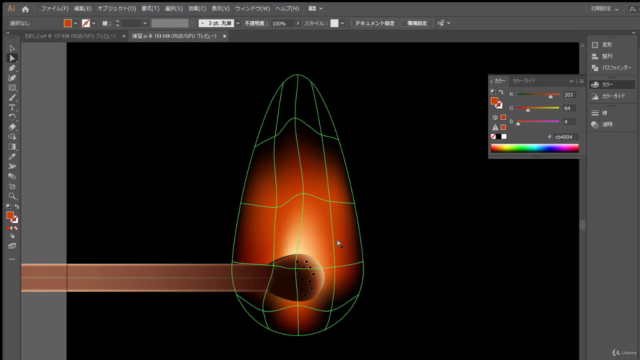Select the Eraser tool
Screen dimensions: 640x360
[x=12, y=127]
